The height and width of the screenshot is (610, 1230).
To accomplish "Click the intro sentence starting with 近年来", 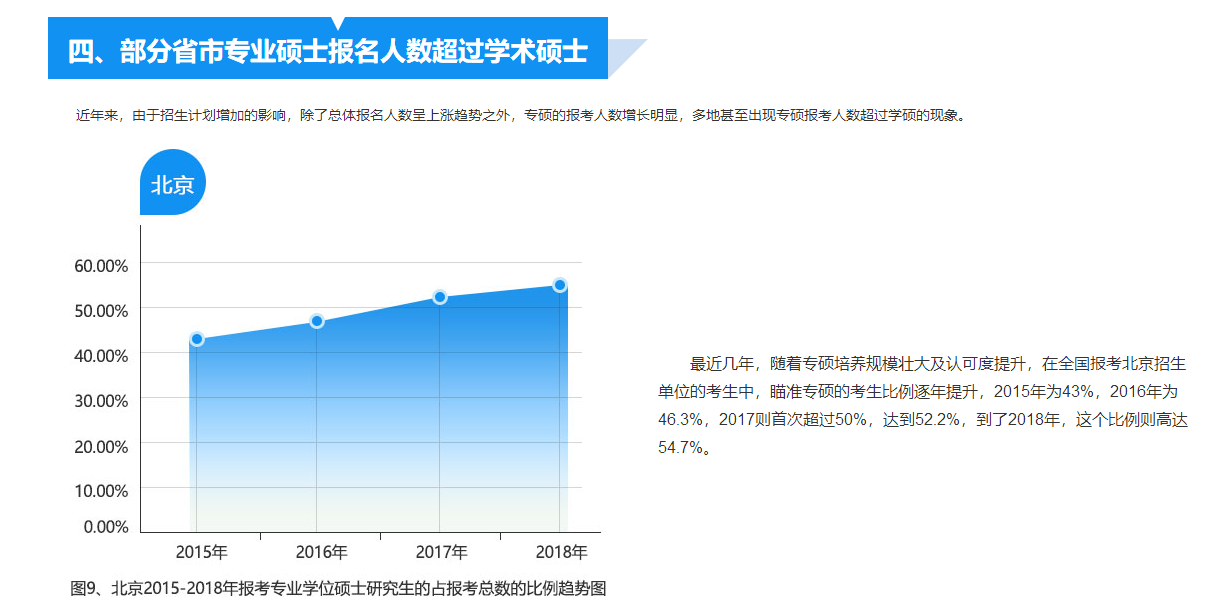I will 520,115.
